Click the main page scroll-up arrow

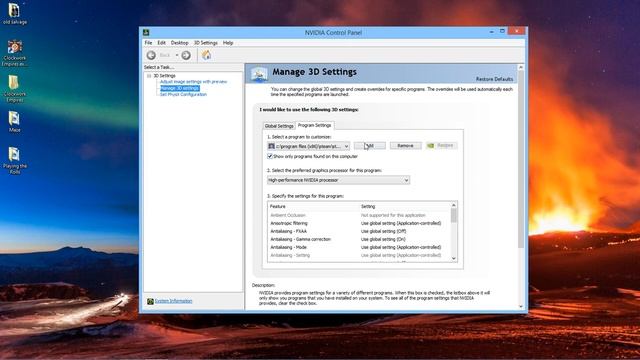click(521, 67)
